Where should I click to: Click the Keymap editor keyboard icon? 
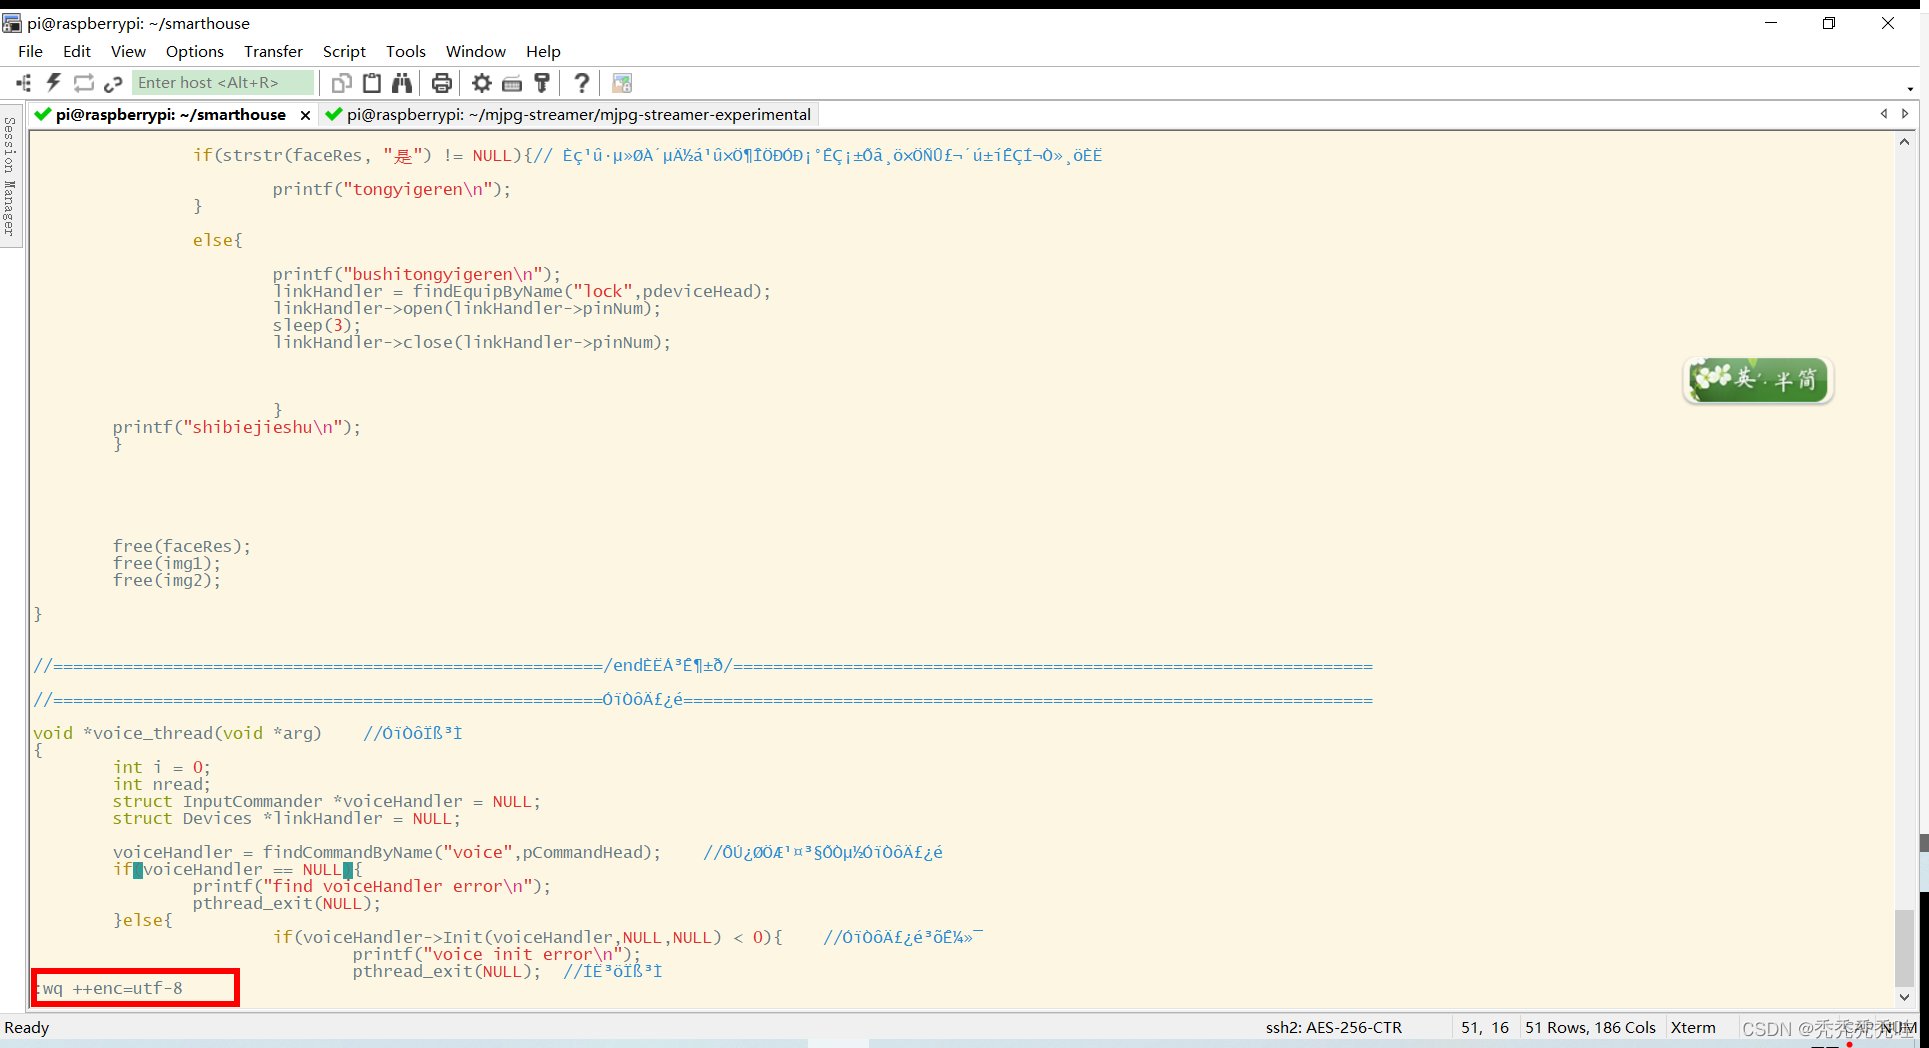click(x=512, y=83)
